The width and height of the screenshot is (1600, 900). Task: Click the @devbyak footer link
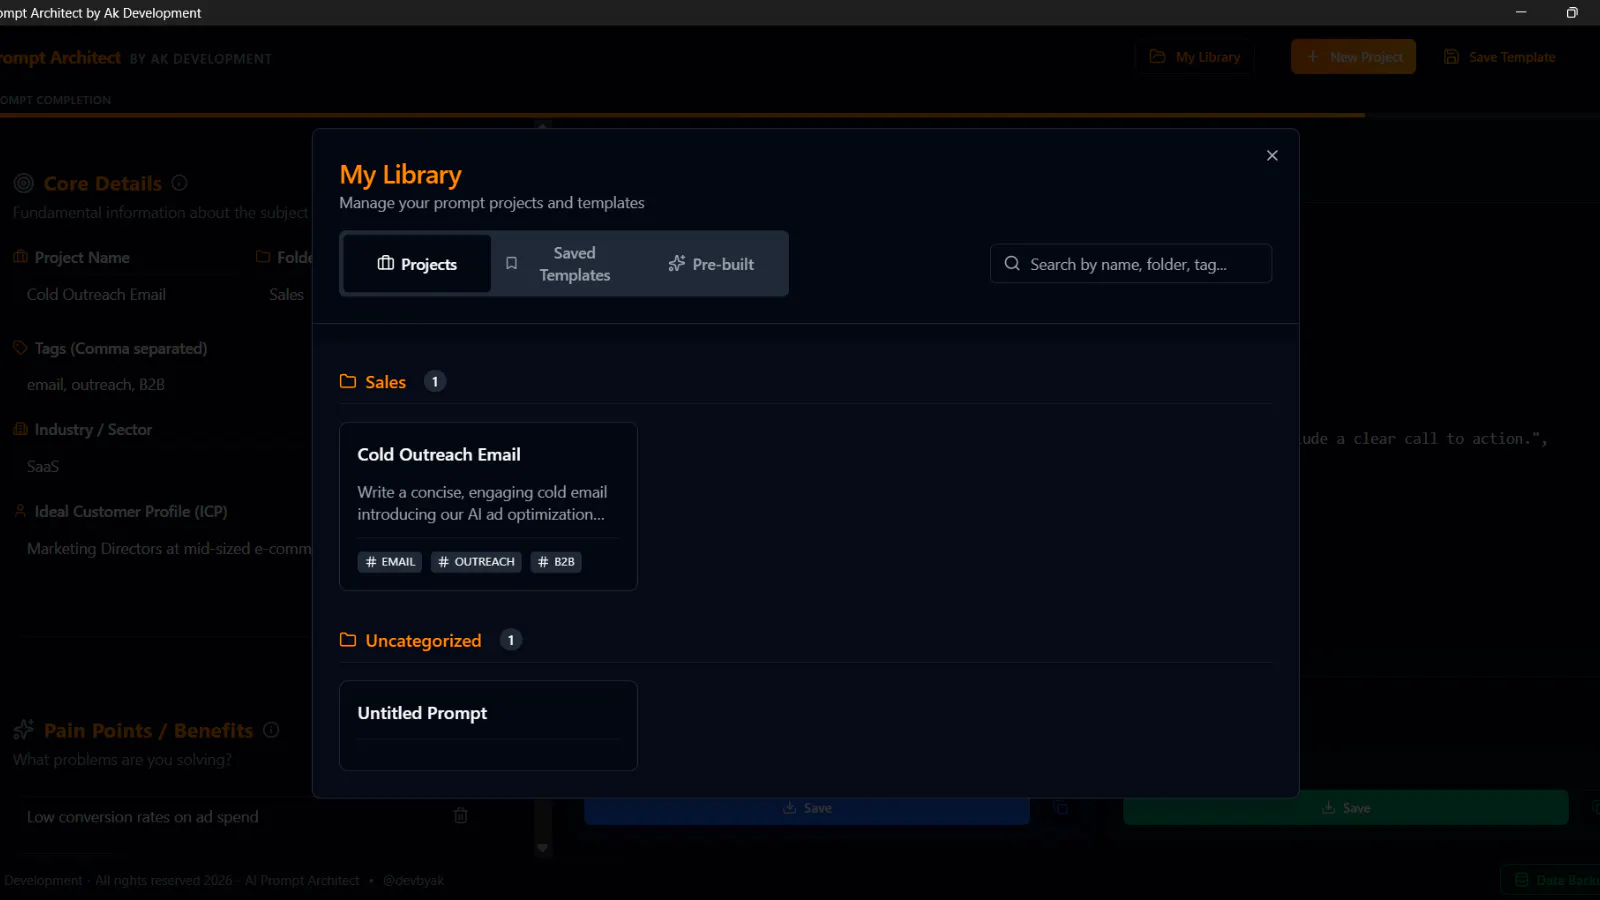tap(413, 881)
